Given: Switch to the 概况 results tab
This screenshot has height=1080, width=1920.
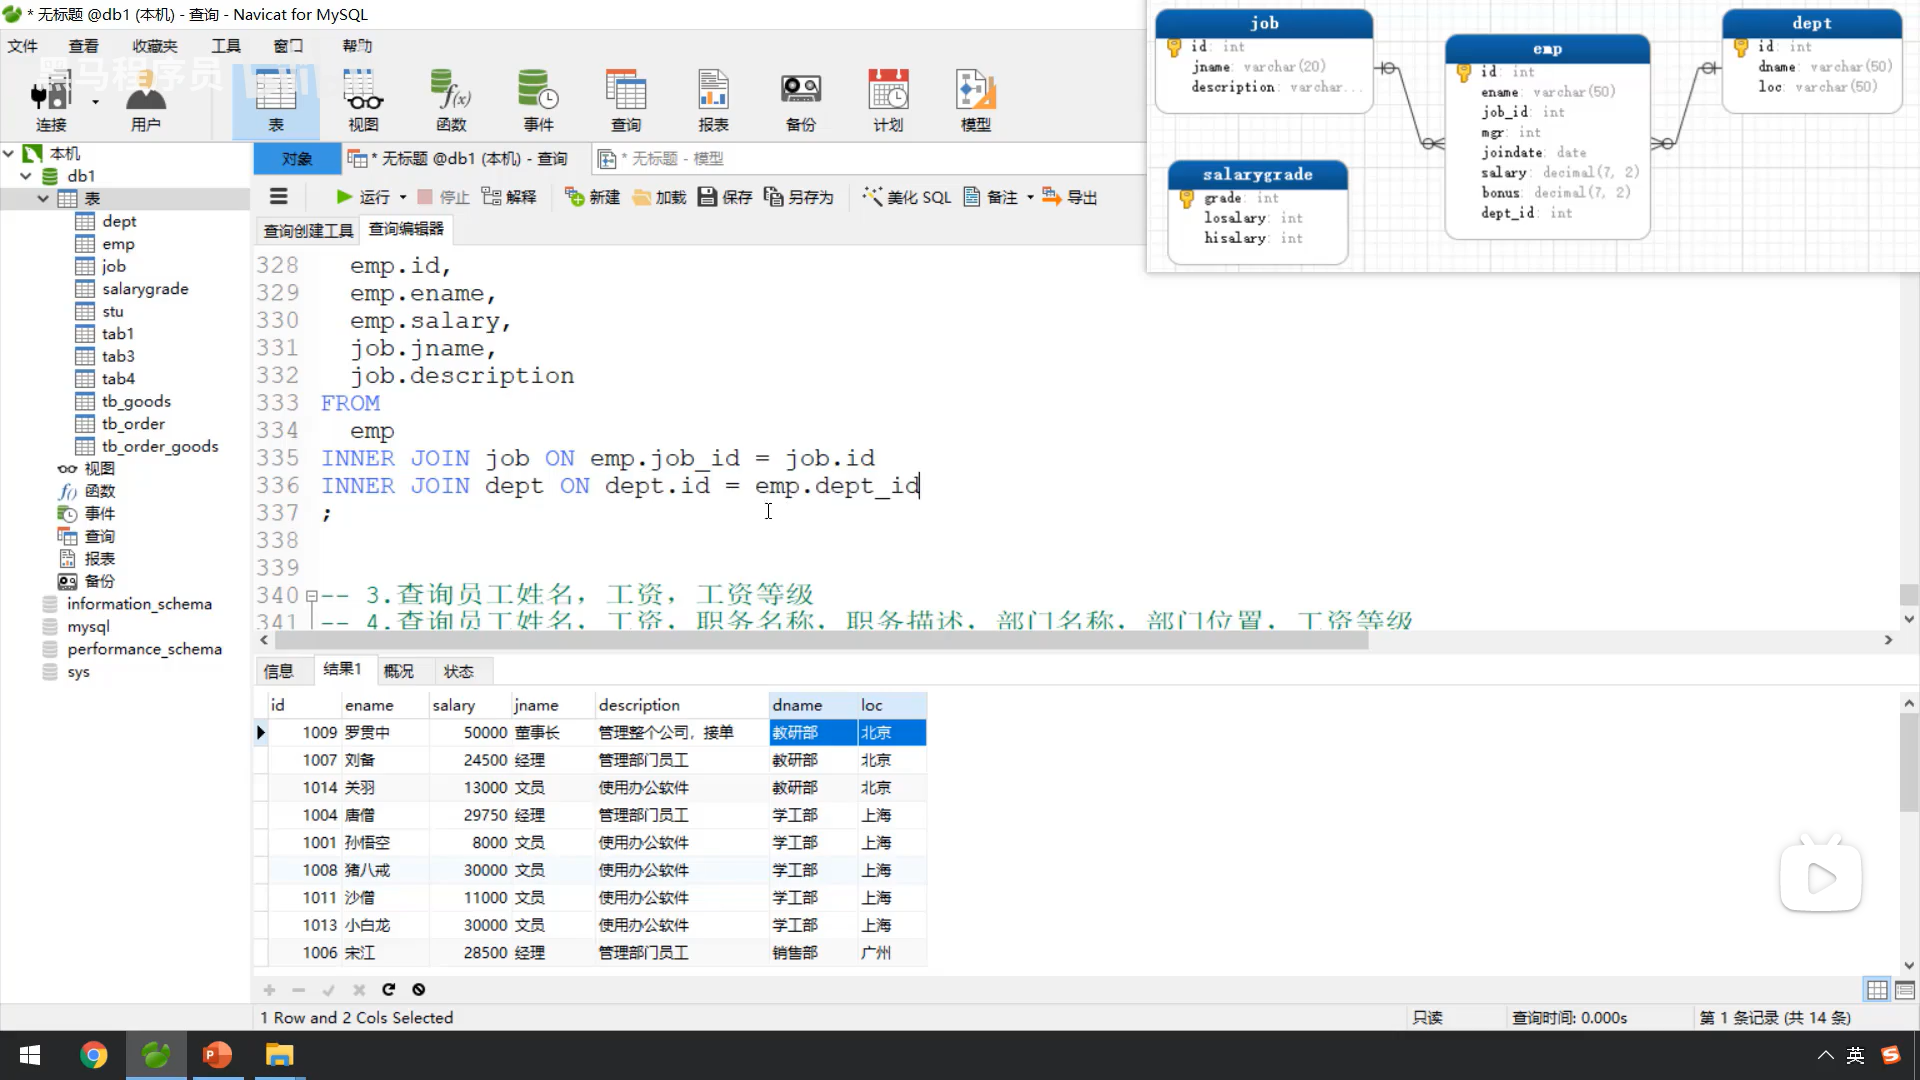Looking at the screenshot, I should [398, 671].
